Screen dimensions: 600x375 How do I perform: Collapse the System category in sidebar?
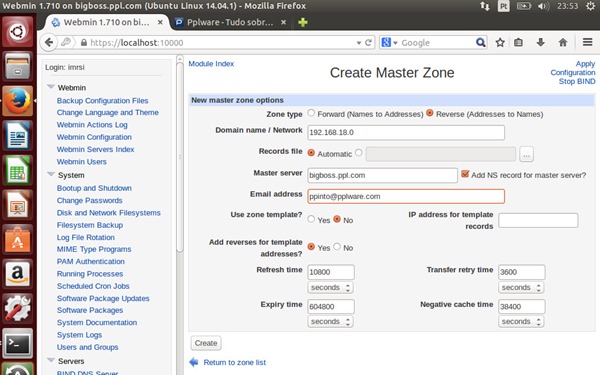pos(51,174)
